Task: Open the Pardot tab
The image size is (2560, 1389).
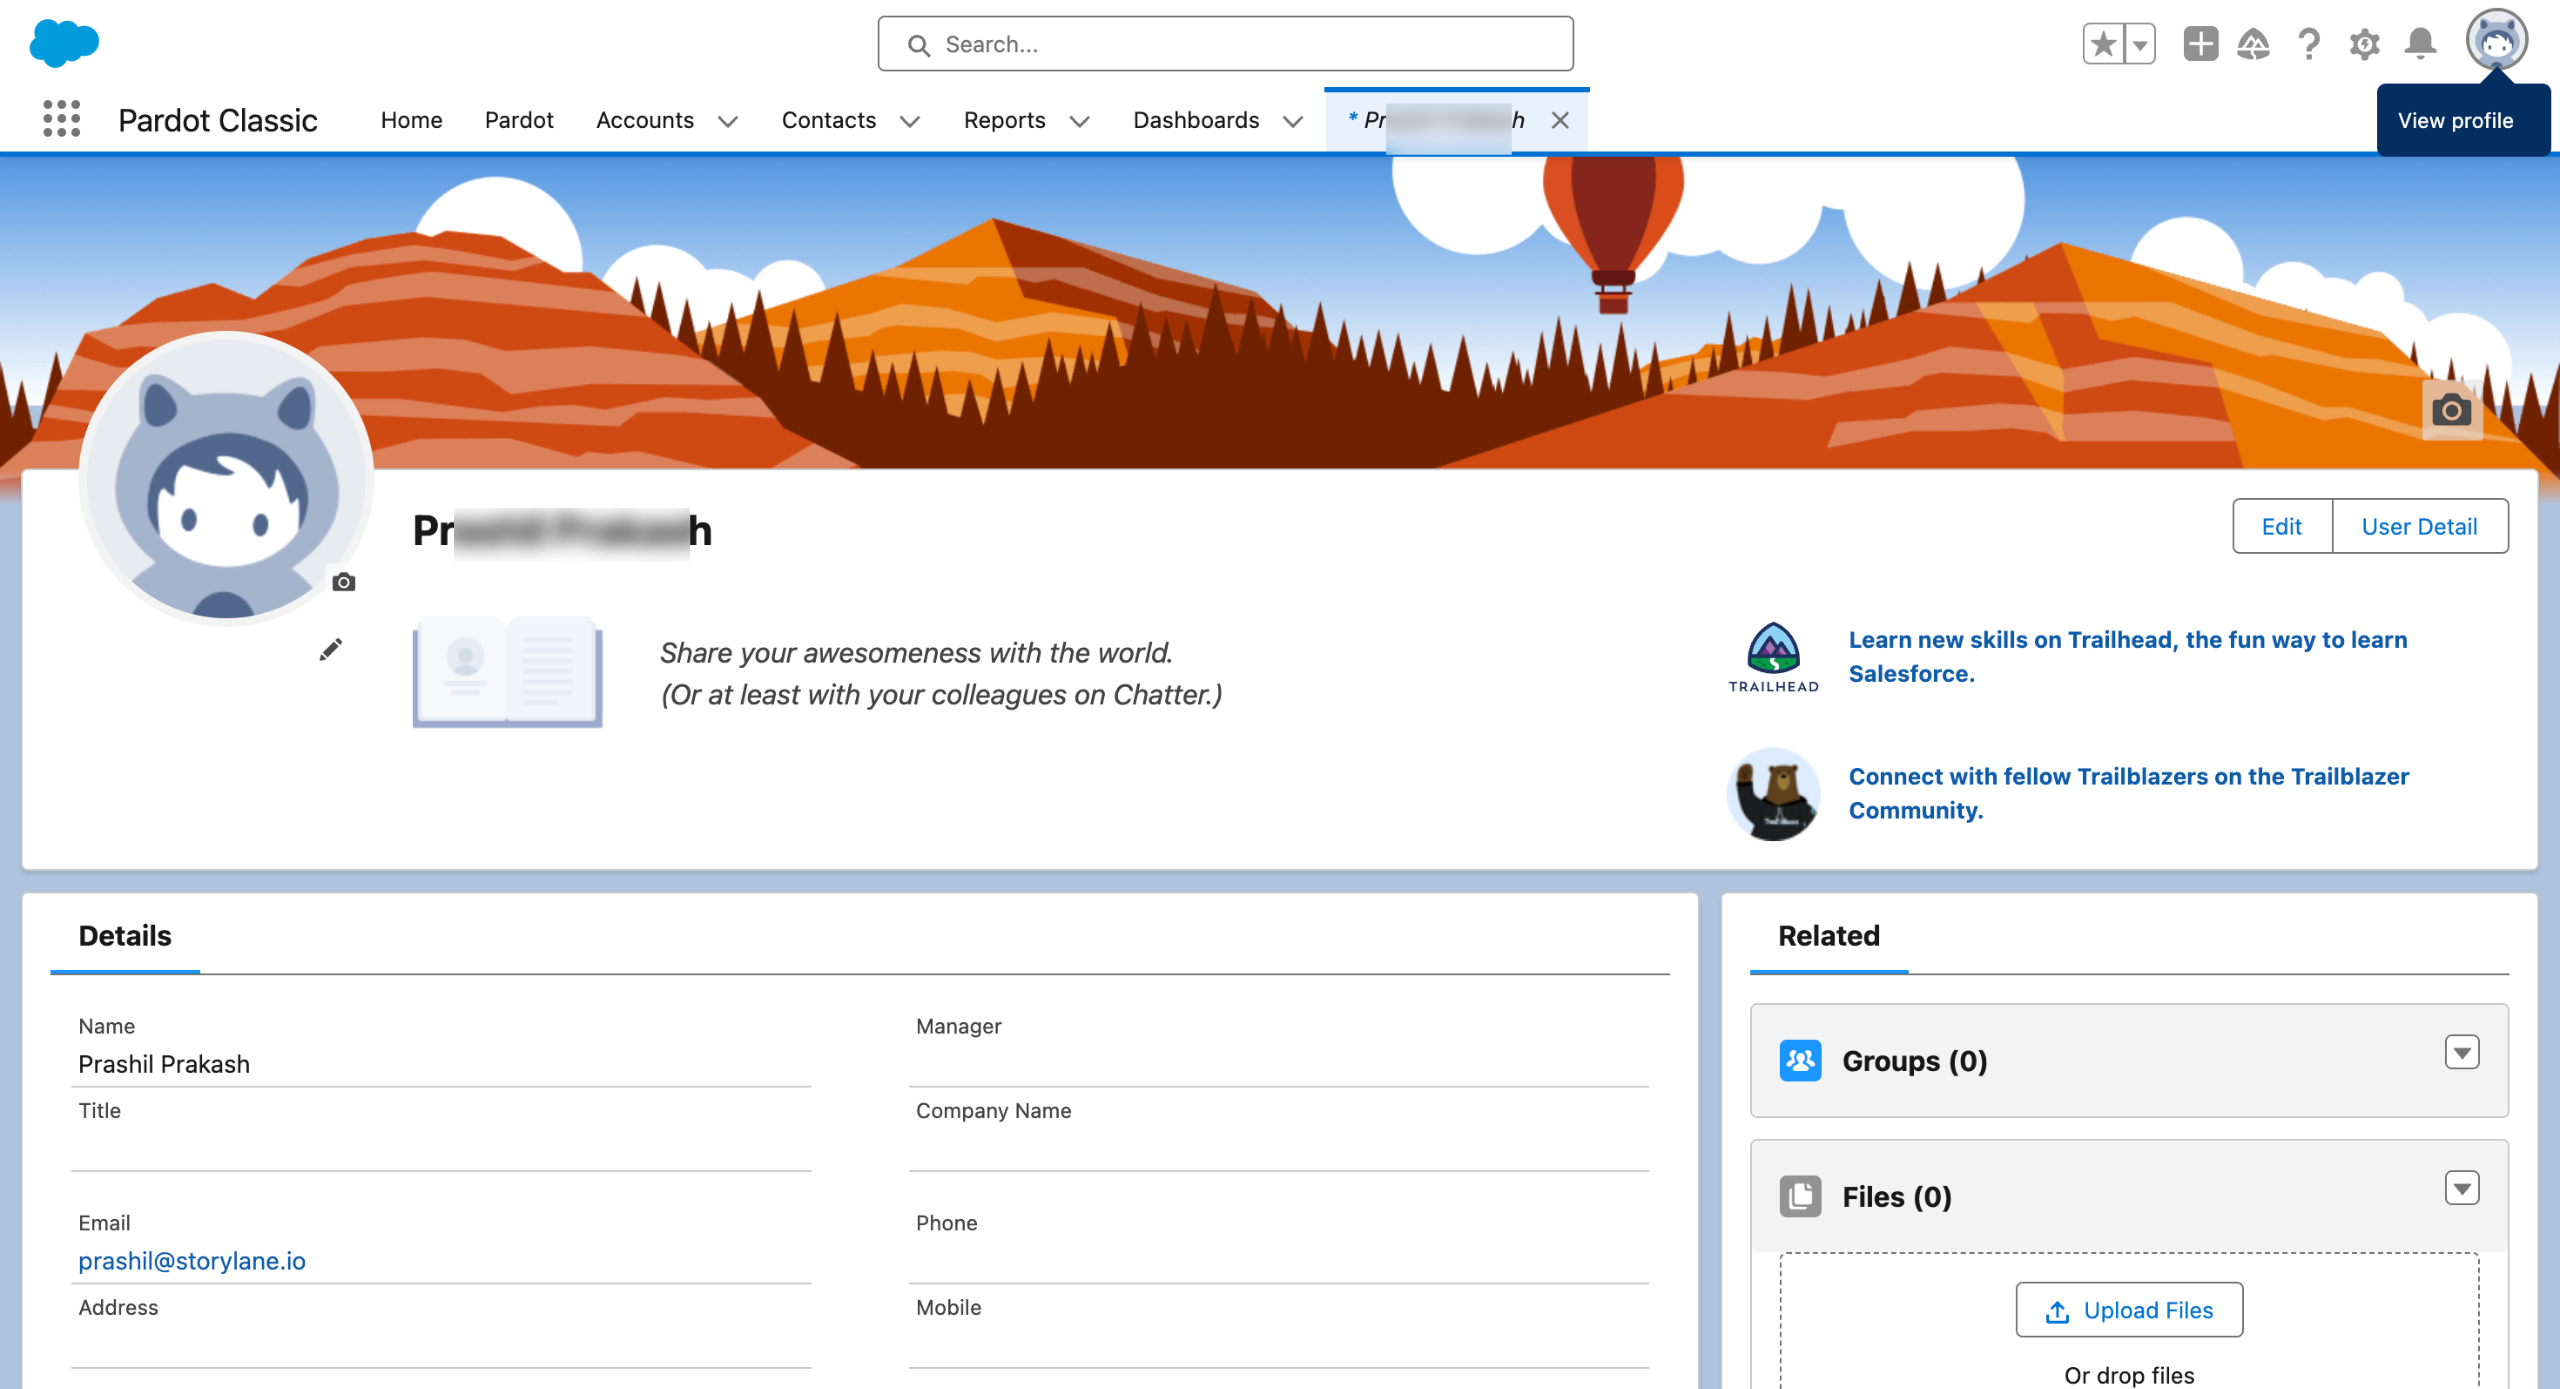Action: point(519,120)
